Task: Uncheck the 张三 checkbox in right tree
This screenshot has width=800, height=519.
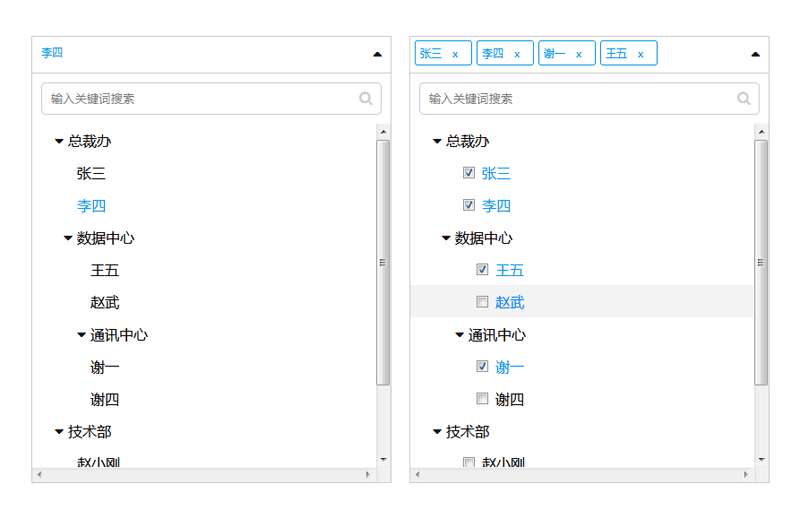Action: [469, 173]
